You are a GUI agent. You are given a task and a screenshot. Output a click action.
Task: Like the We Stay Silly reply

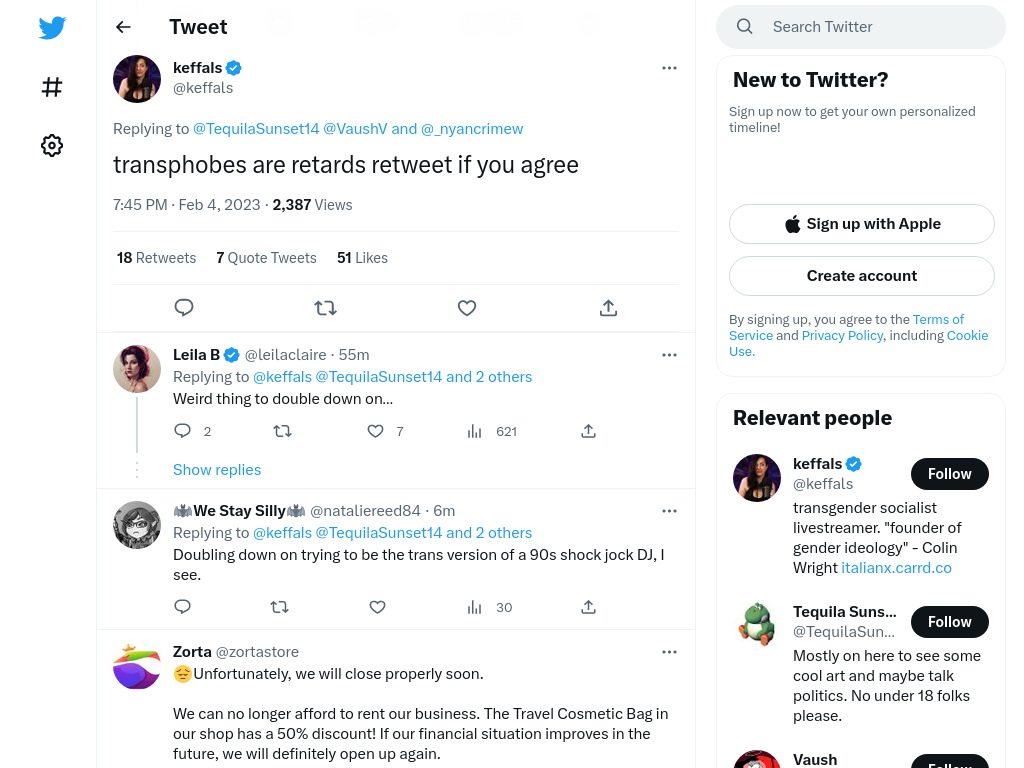pos(377,607)
